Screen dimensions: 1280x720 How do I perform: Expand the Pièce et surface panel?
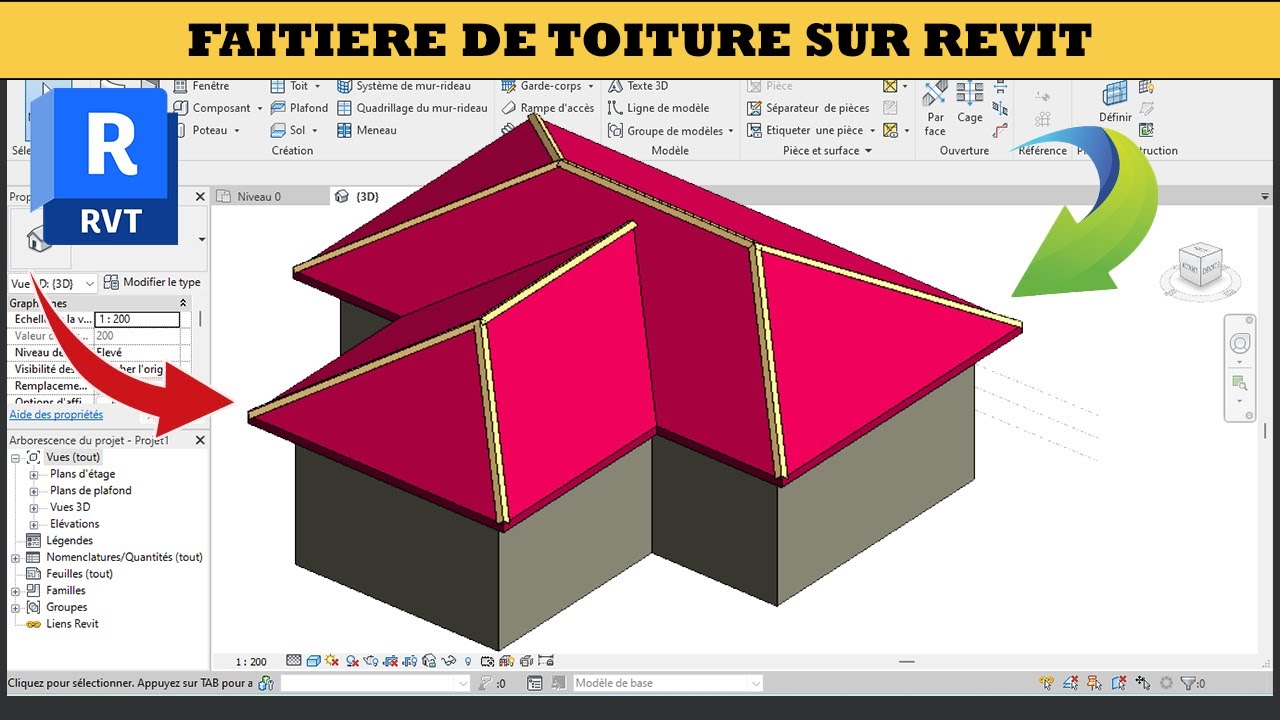(827, 151)
